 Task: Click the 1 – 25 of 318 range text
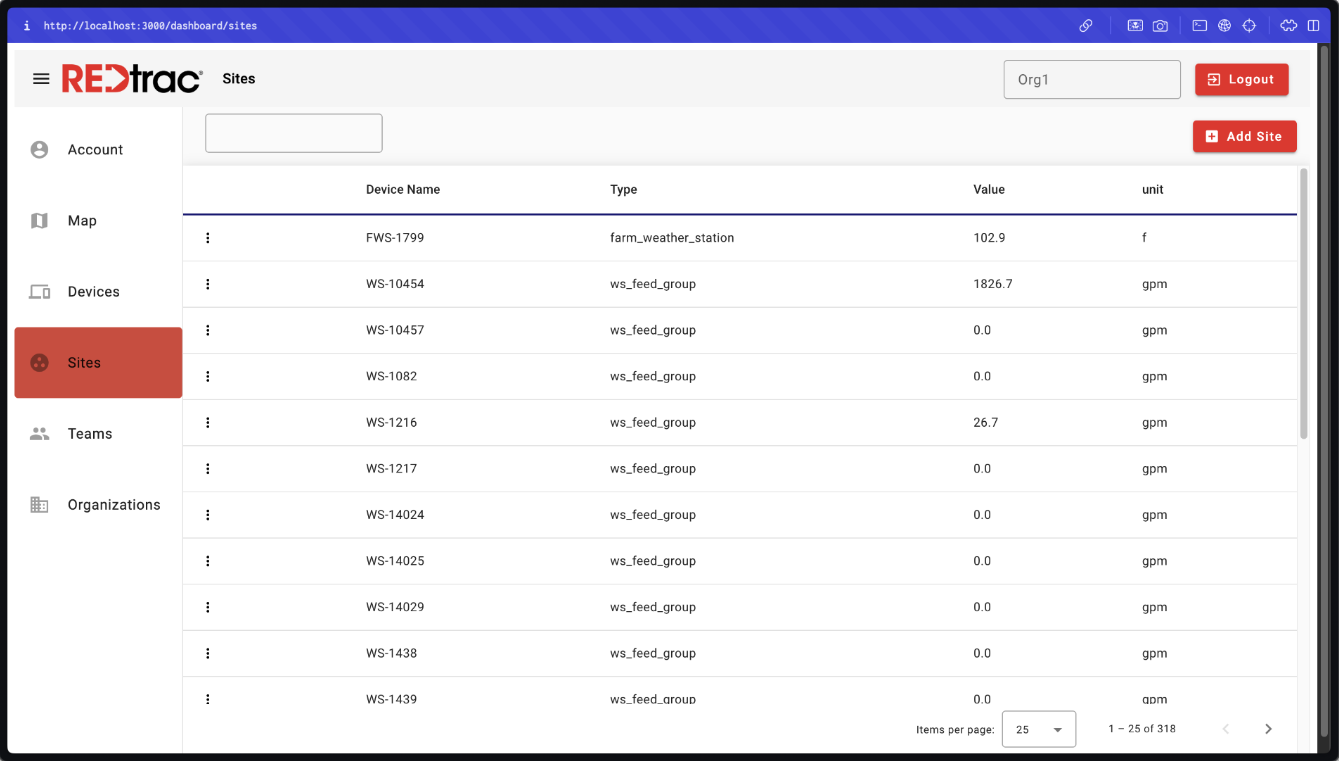pyautogui.click(x=1142, y=729)
